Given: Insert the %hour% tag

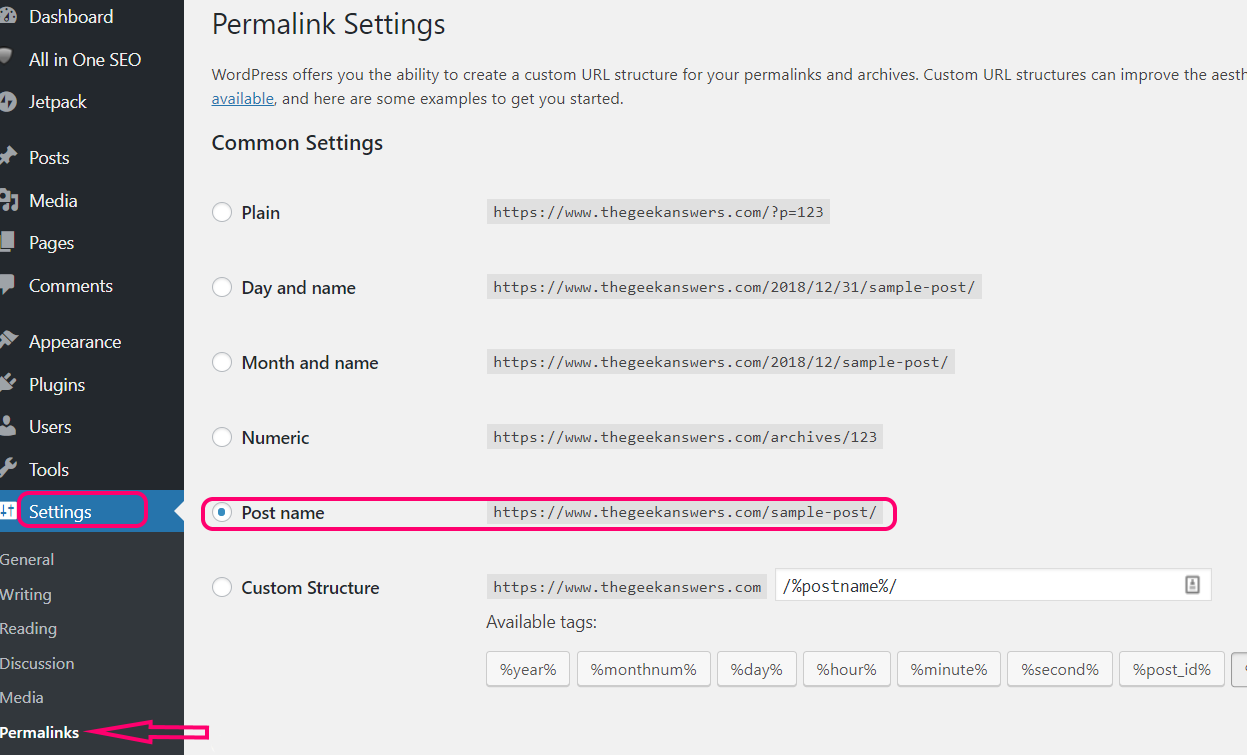Looking at the screenshot, I should (847, 669).
